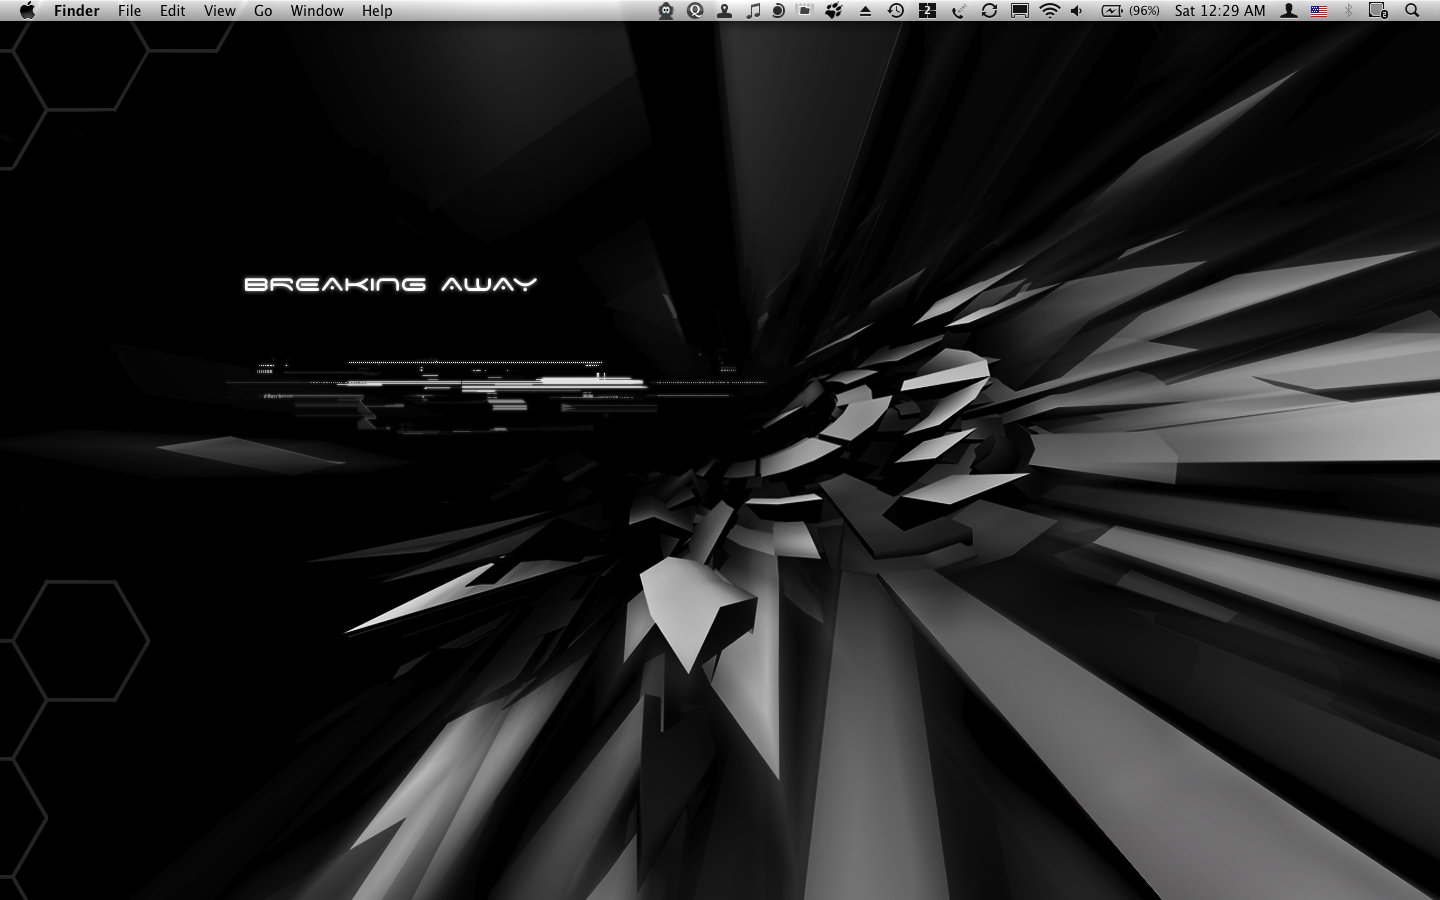Viewport: 1440px width, 900px height.
Task: Open the Help menu
Action: [x=377, y=11]
